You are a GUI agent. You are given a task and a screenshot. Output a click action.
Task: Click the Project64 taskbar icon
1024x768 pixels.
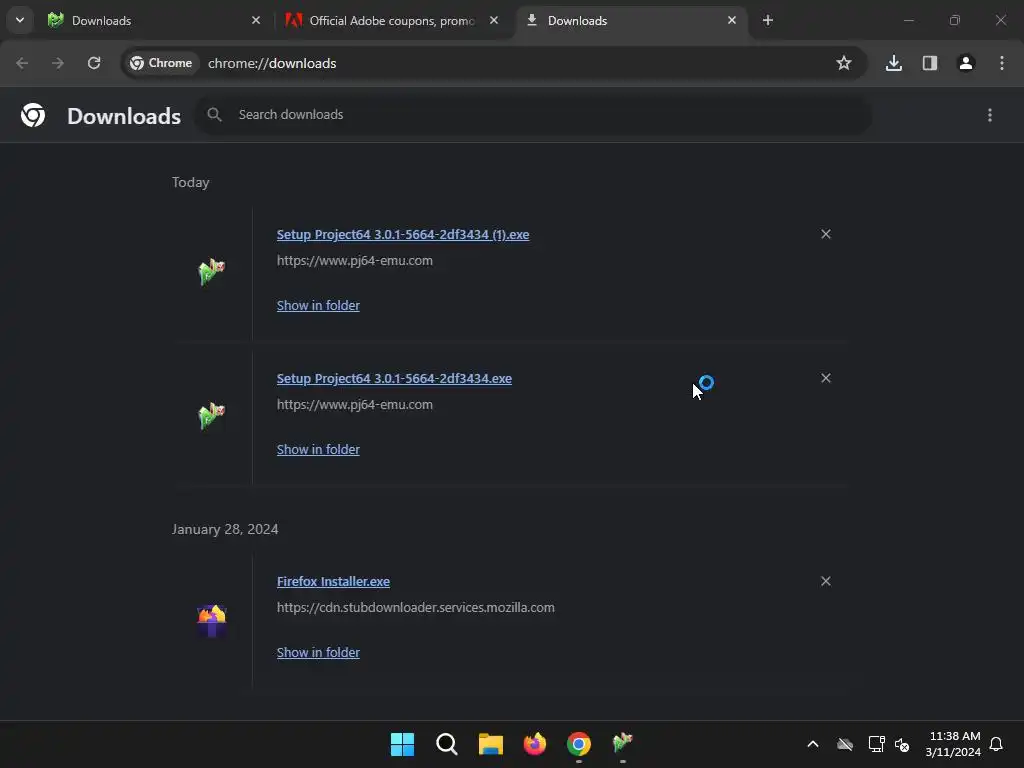[622, 744]
